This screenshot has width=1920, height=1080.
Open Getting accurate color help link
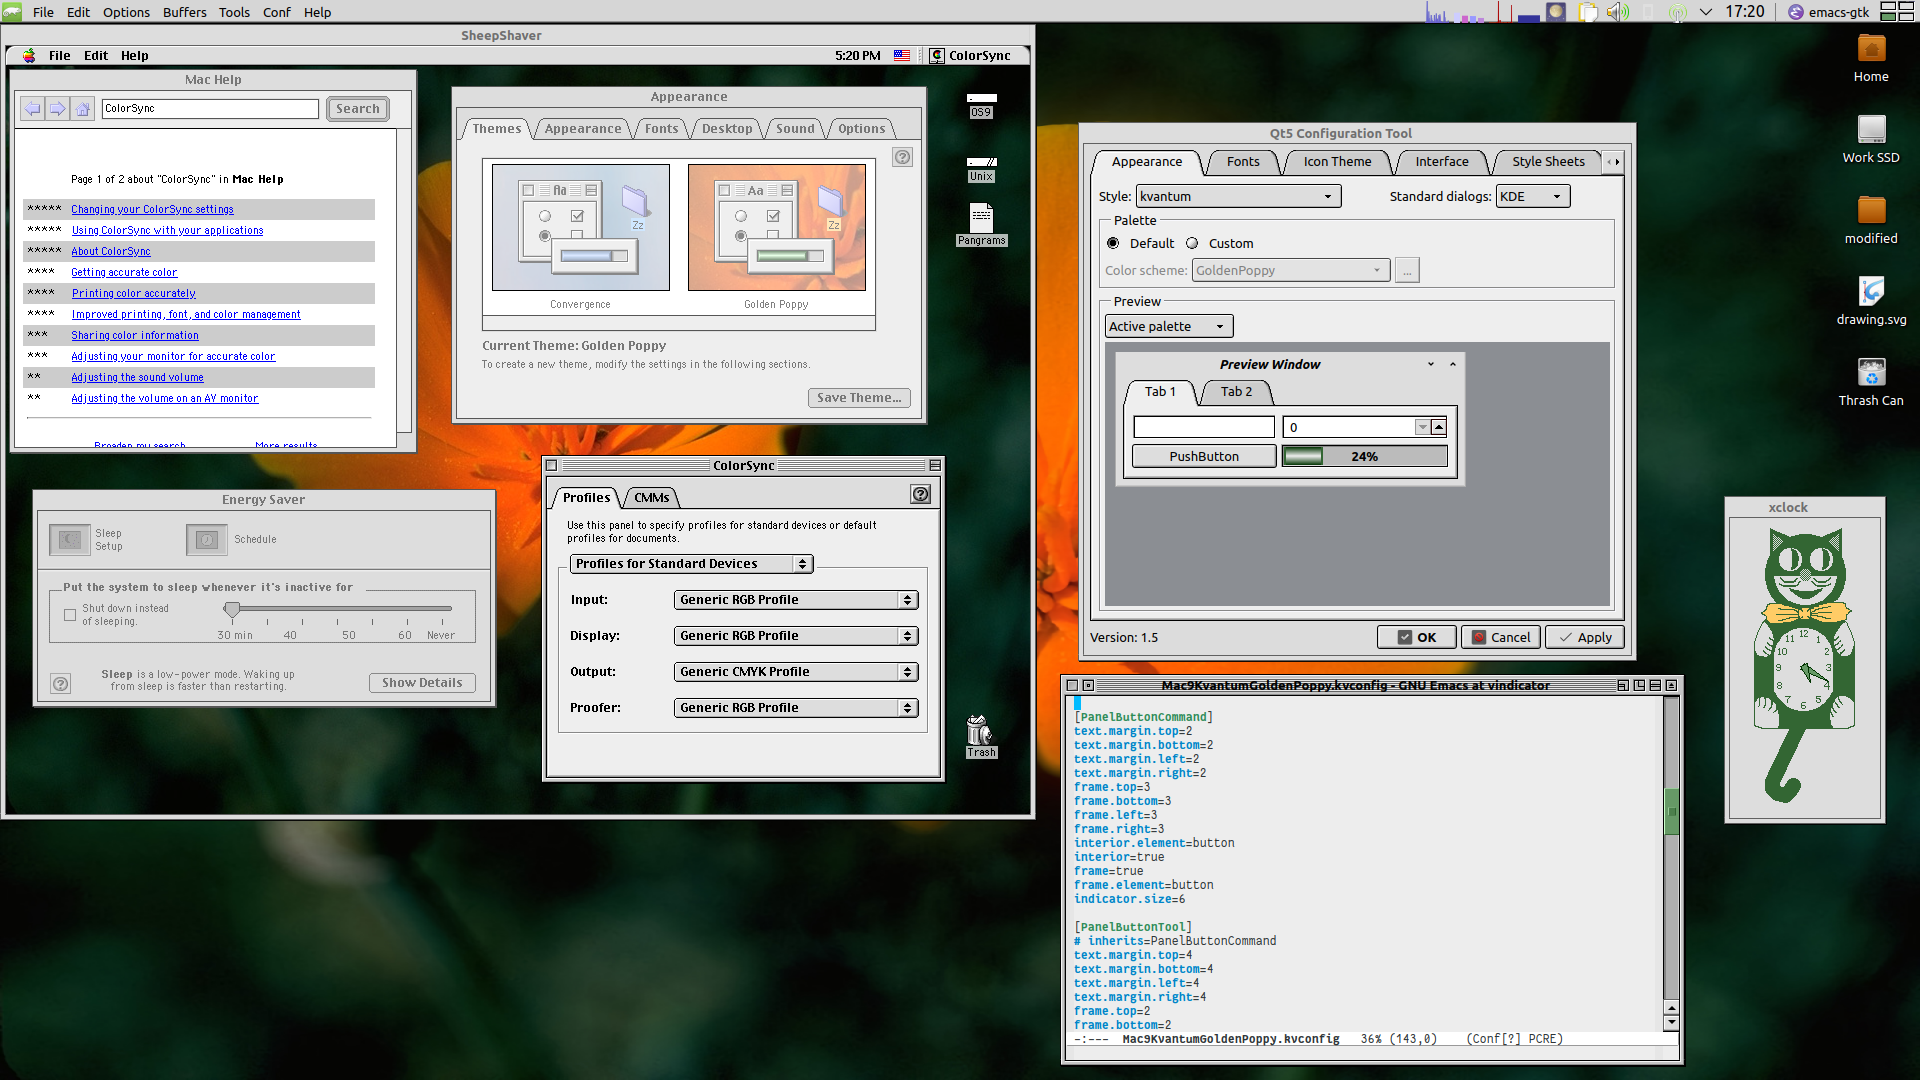point(124,273)
